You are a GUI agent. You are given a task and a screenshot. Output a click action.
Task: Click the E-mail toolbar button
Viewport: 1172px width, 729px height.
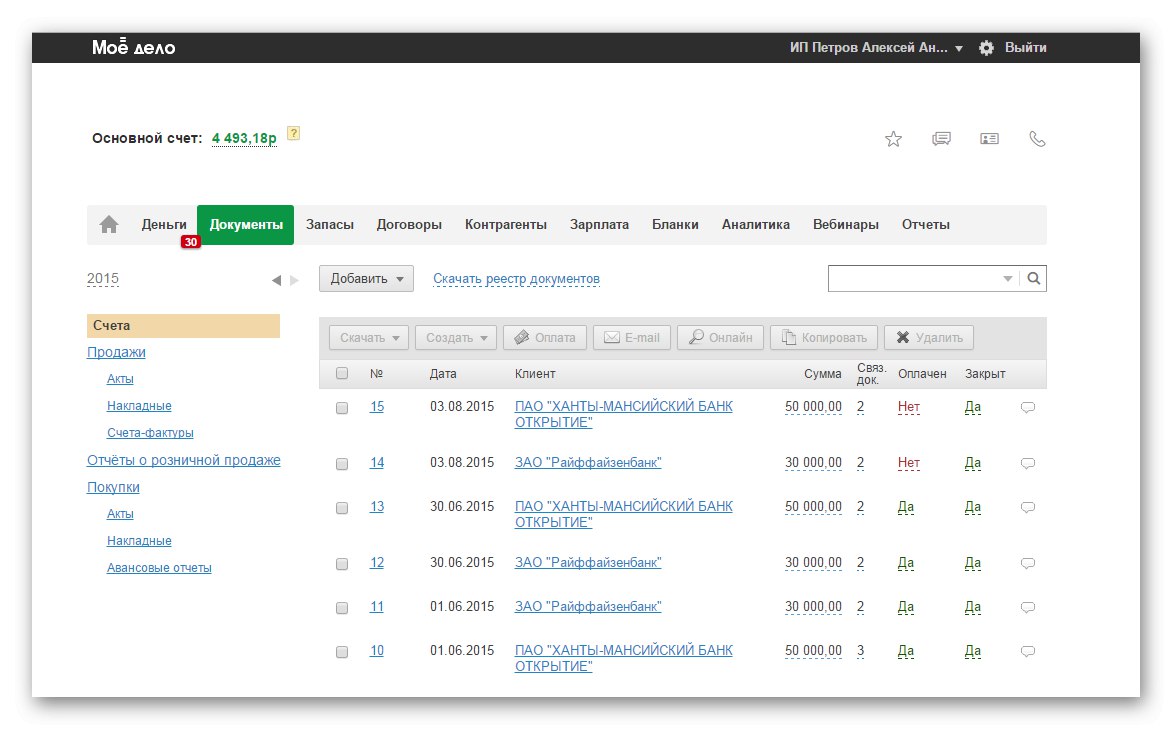pyautogui.click(x=632, y=338)
